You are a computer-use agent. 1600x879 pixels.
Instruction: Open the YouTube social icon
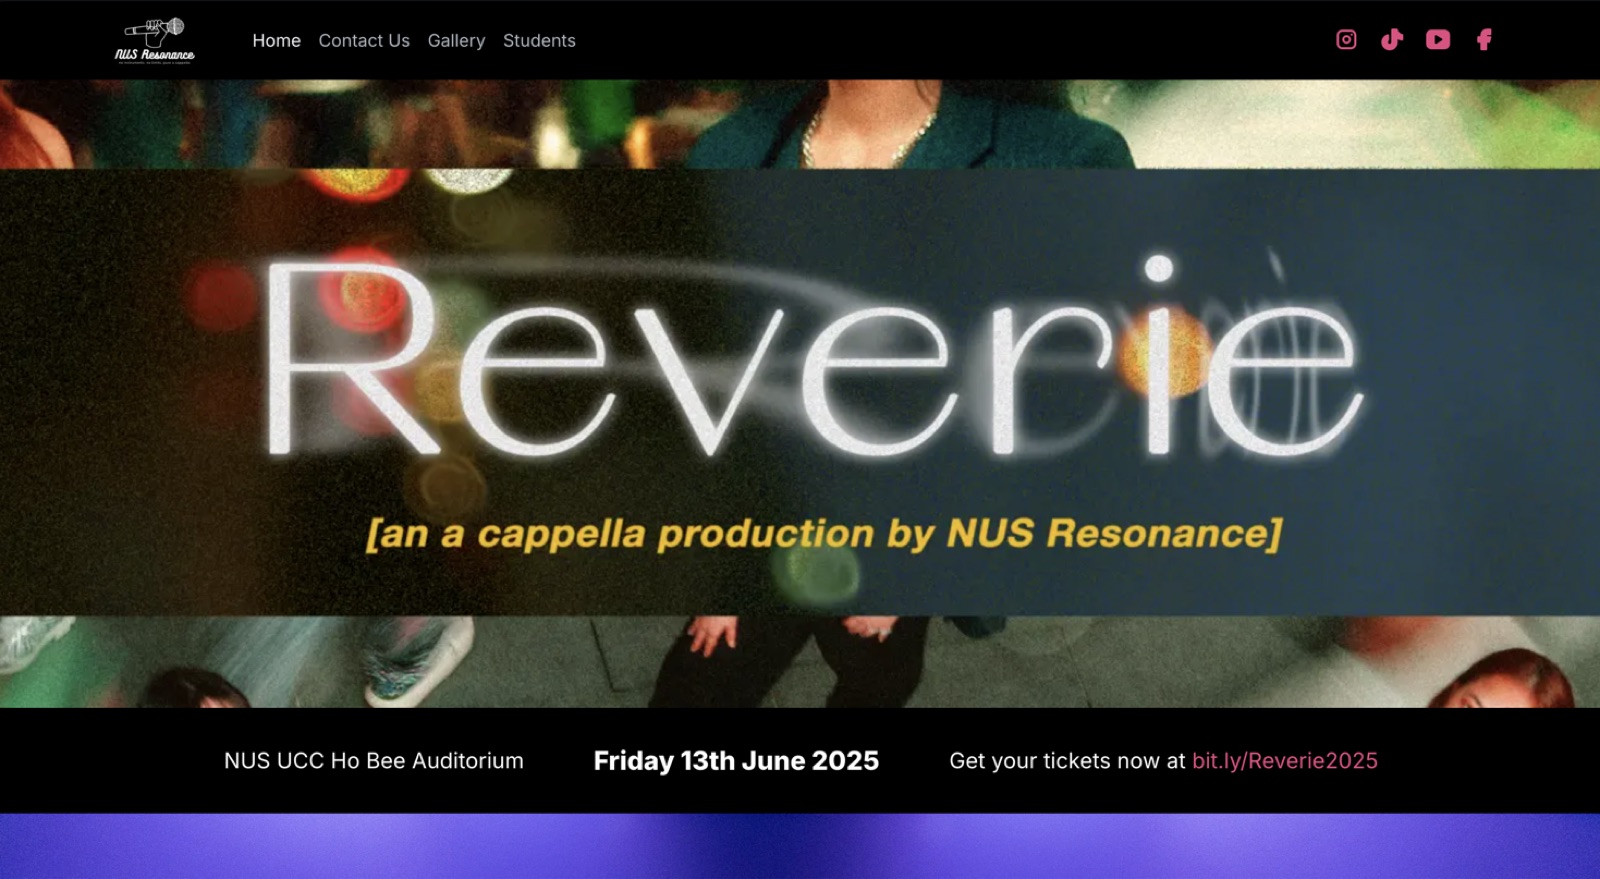pyautogui.click(x=1438, y=40)
